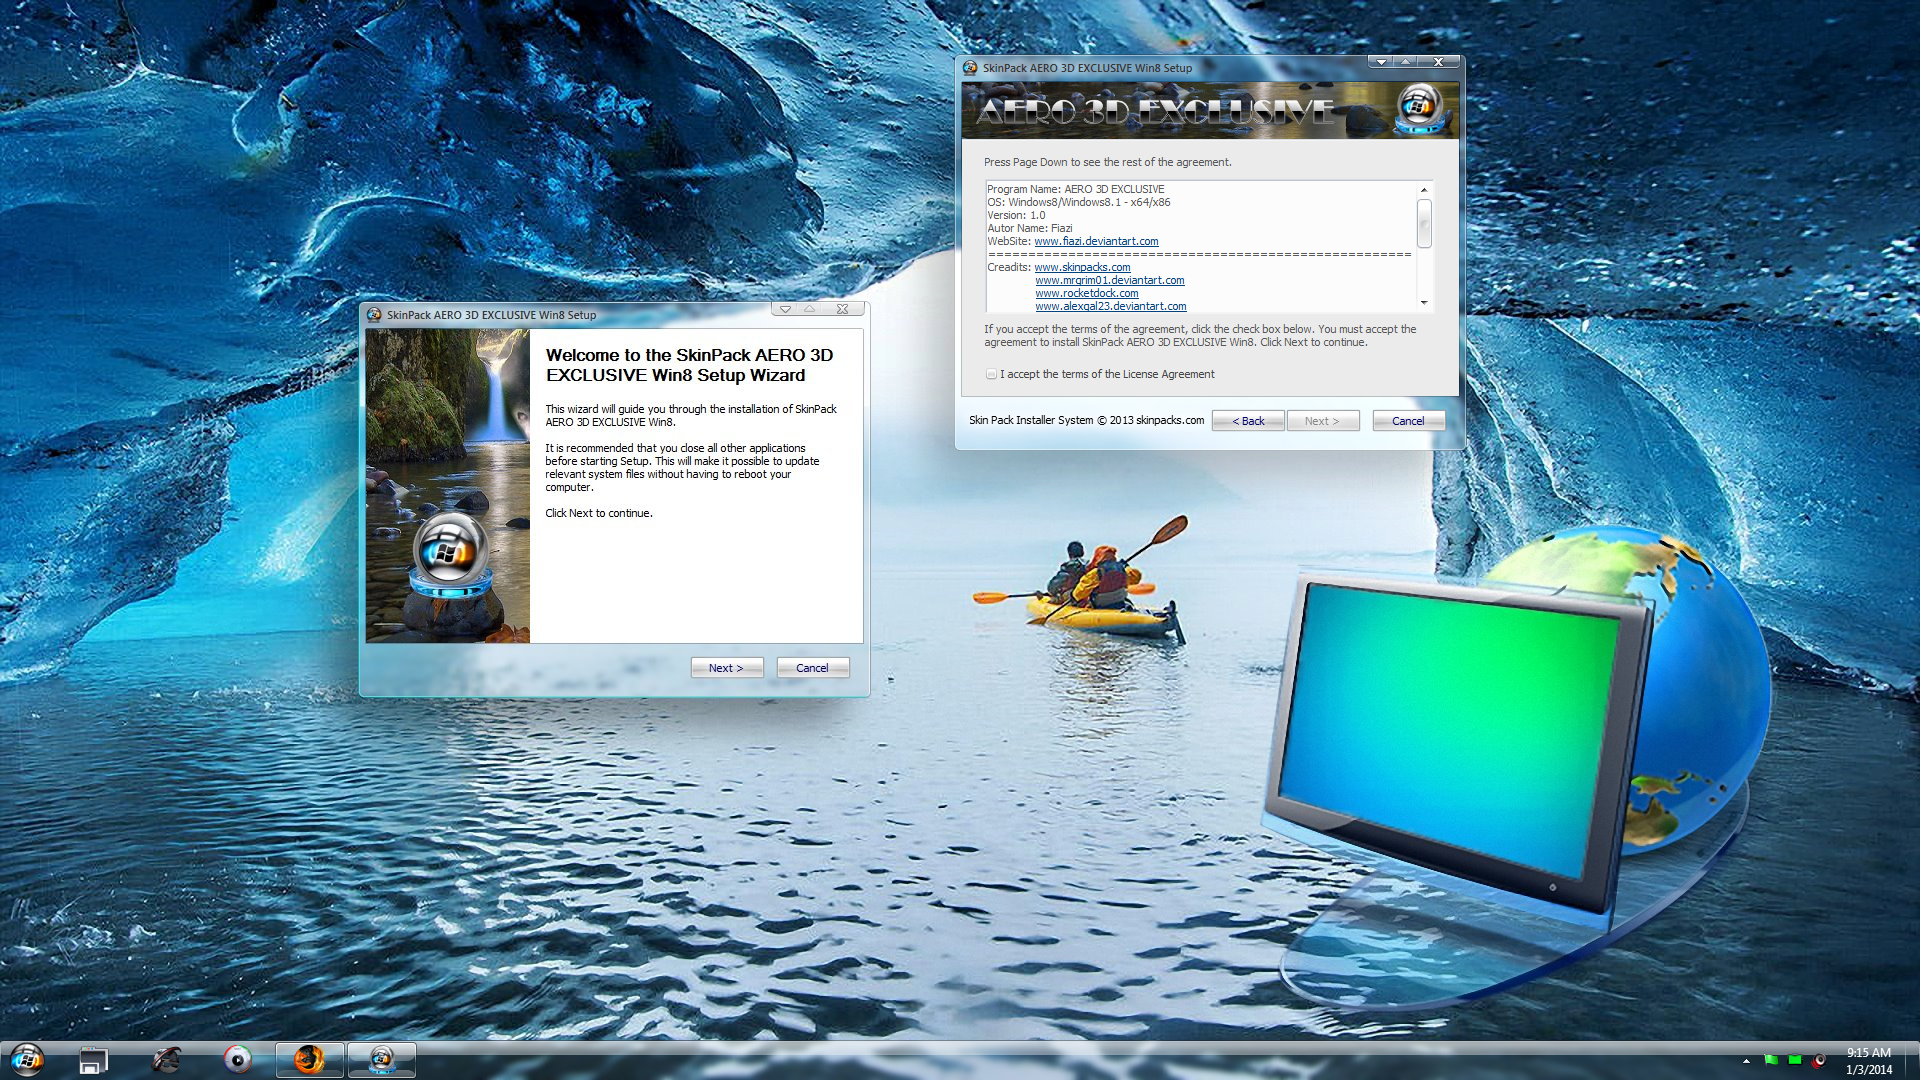
Task: Click the title bar icon of the Welcome setup window
Action: tap(374, 315)
